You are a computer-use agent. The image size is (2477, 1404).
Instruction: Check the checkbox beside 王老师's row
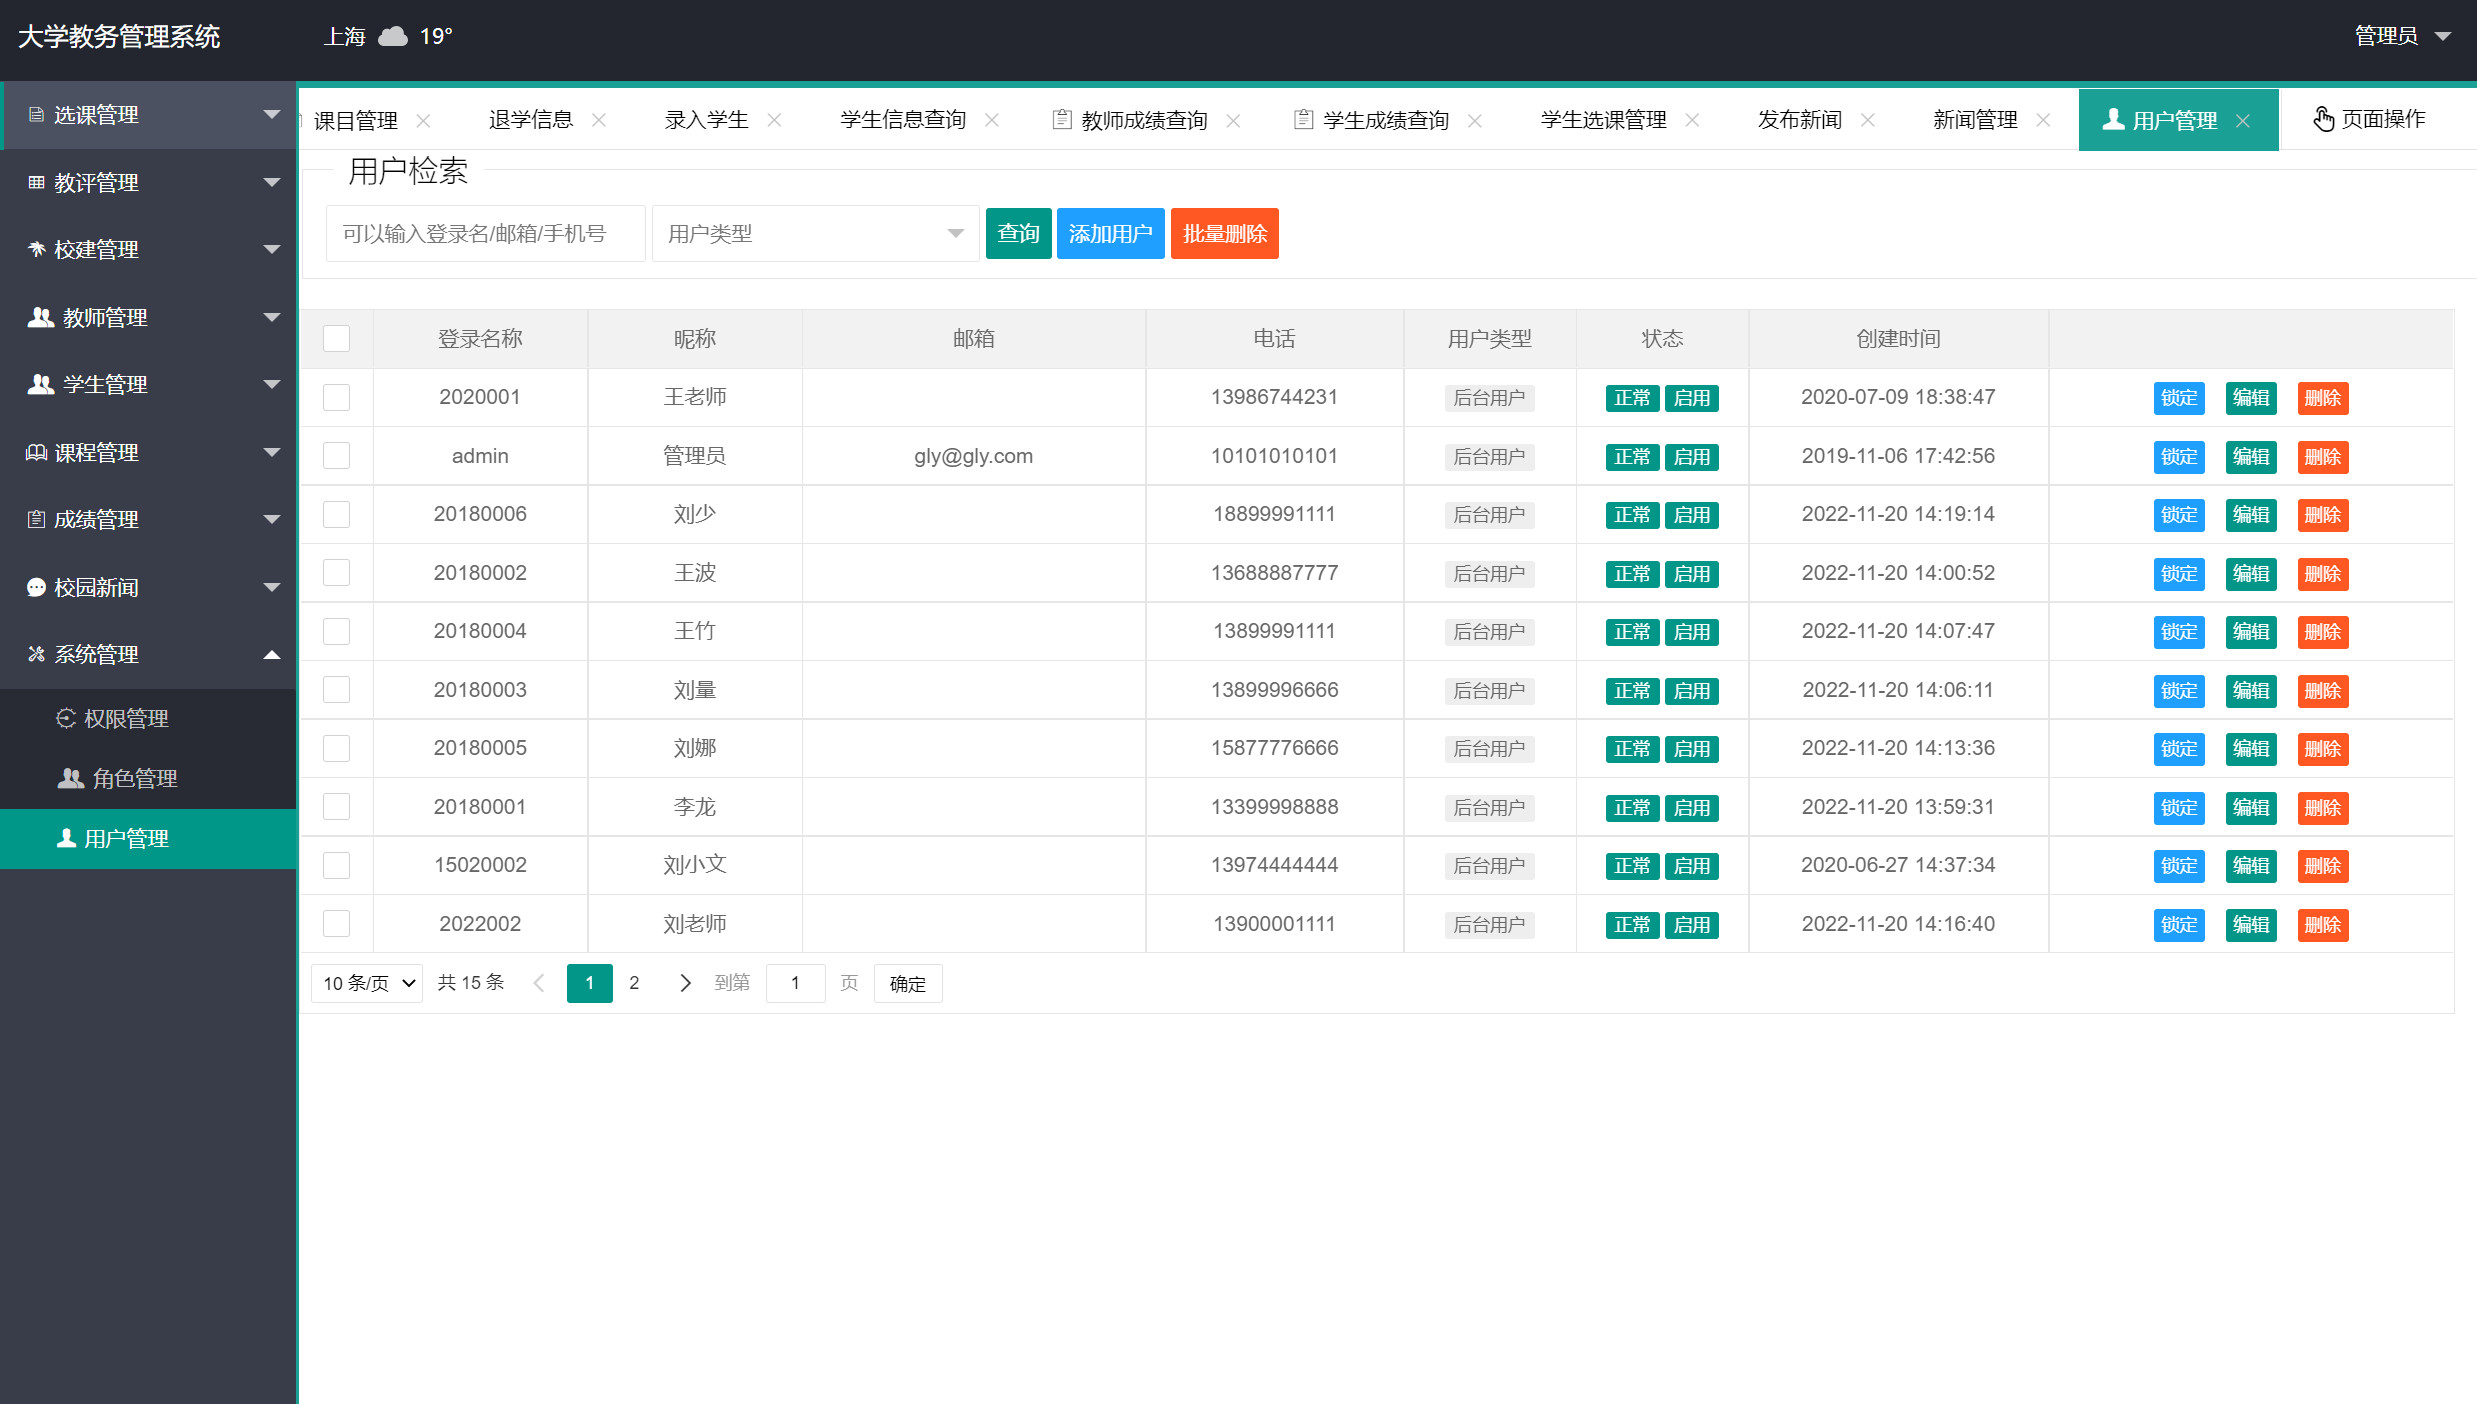(x=336, y=397)
